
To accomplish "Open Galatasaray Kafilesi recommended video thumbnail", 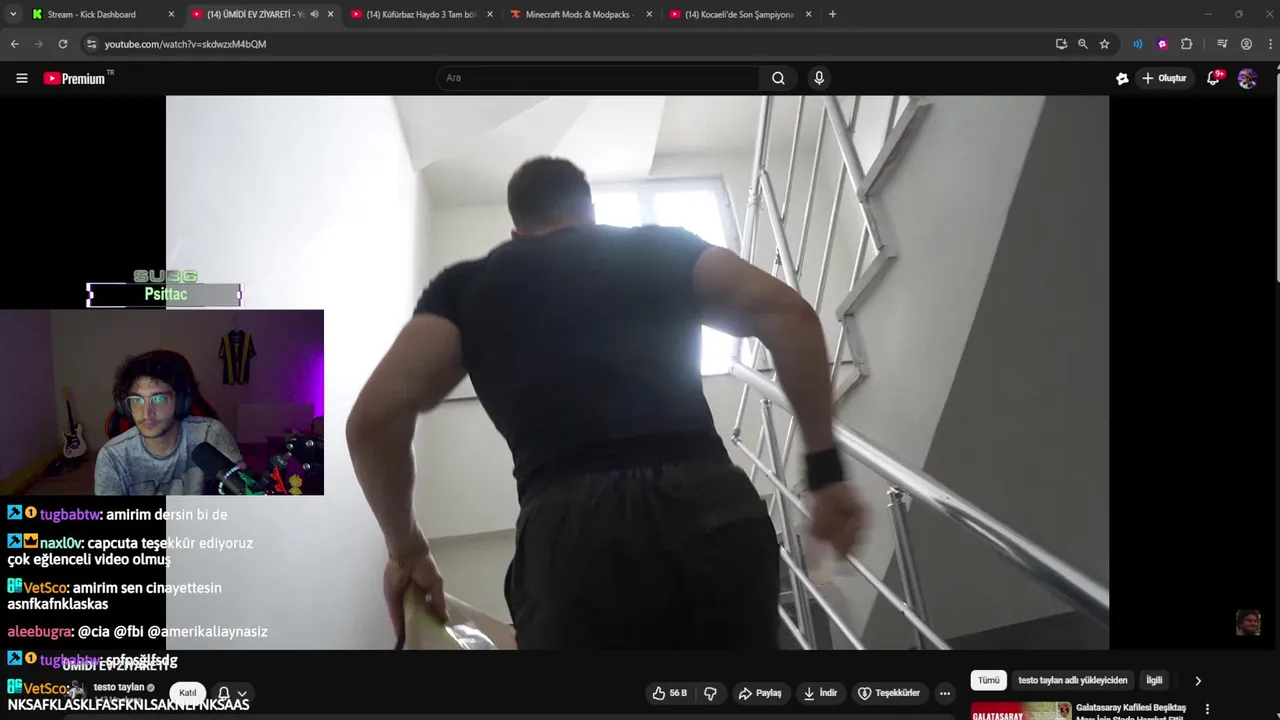I will (x=1020, y=711).
